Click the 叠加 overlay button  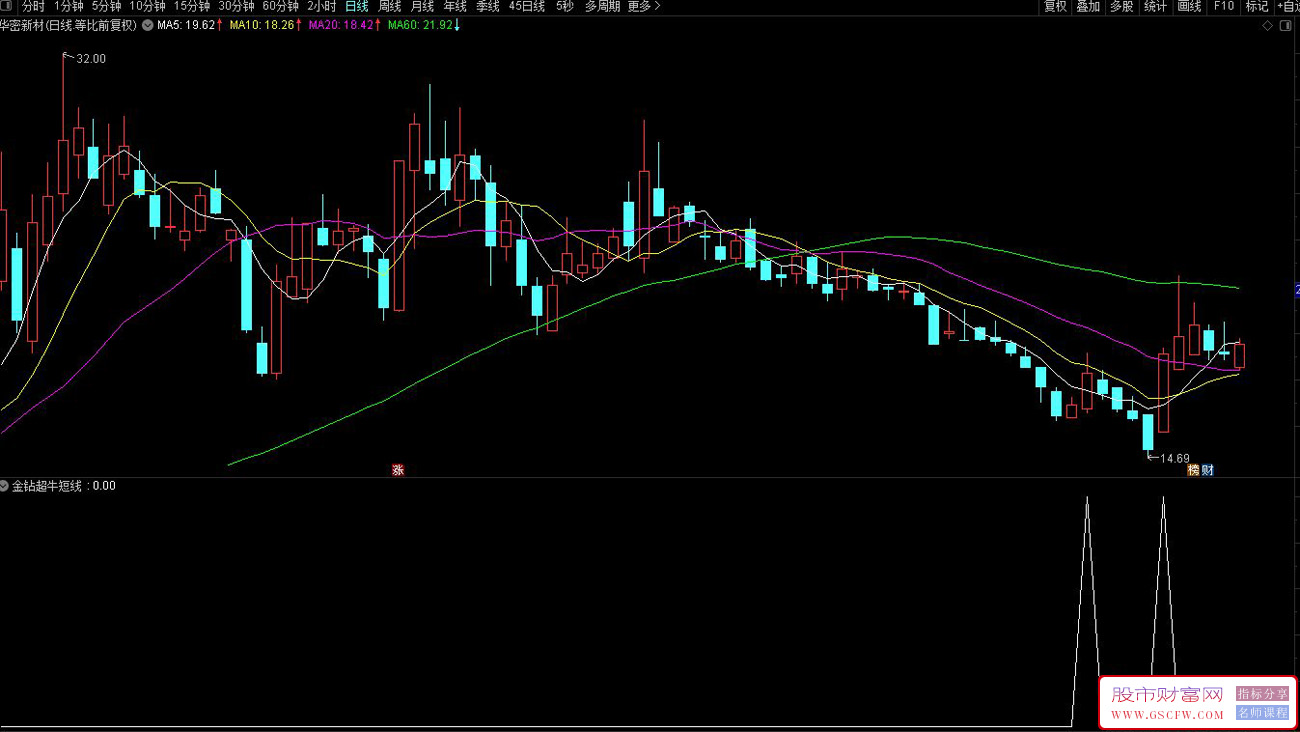pos(1088,6)
